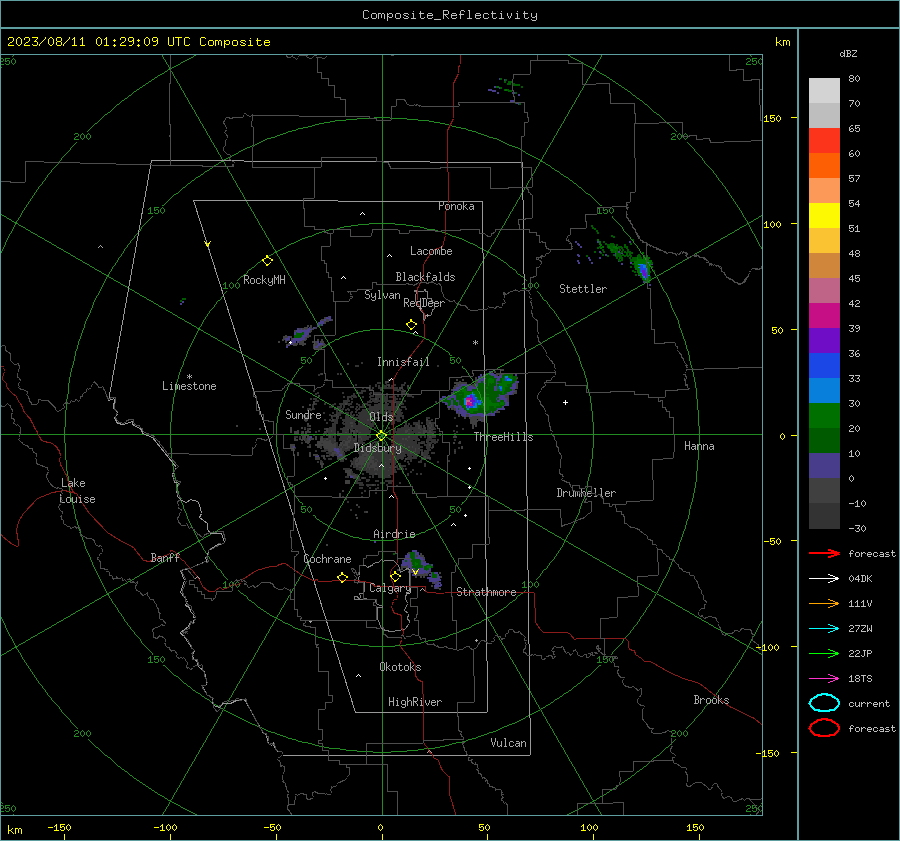Image resolution: width=900 pixels, height=841 pixels.
Task: Click the Composite_Reflectivity title
Action: [x=450, y=15]
